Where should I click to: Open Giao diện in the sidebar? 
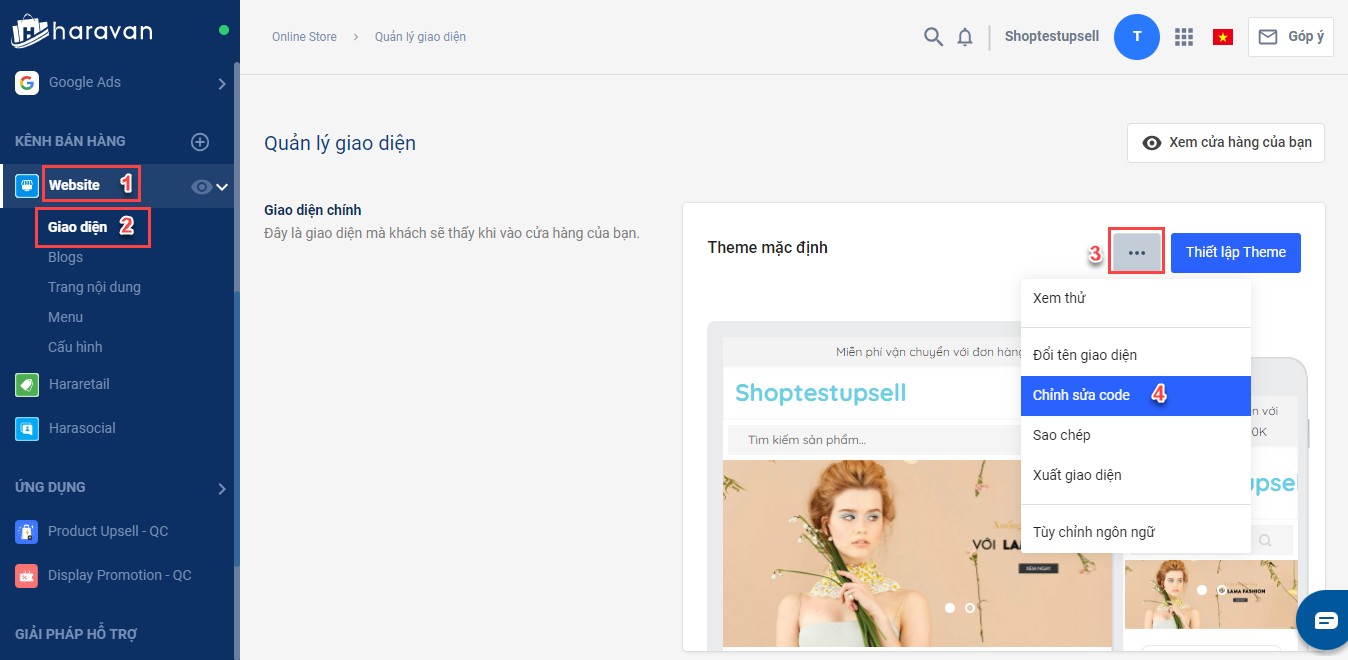77,227
